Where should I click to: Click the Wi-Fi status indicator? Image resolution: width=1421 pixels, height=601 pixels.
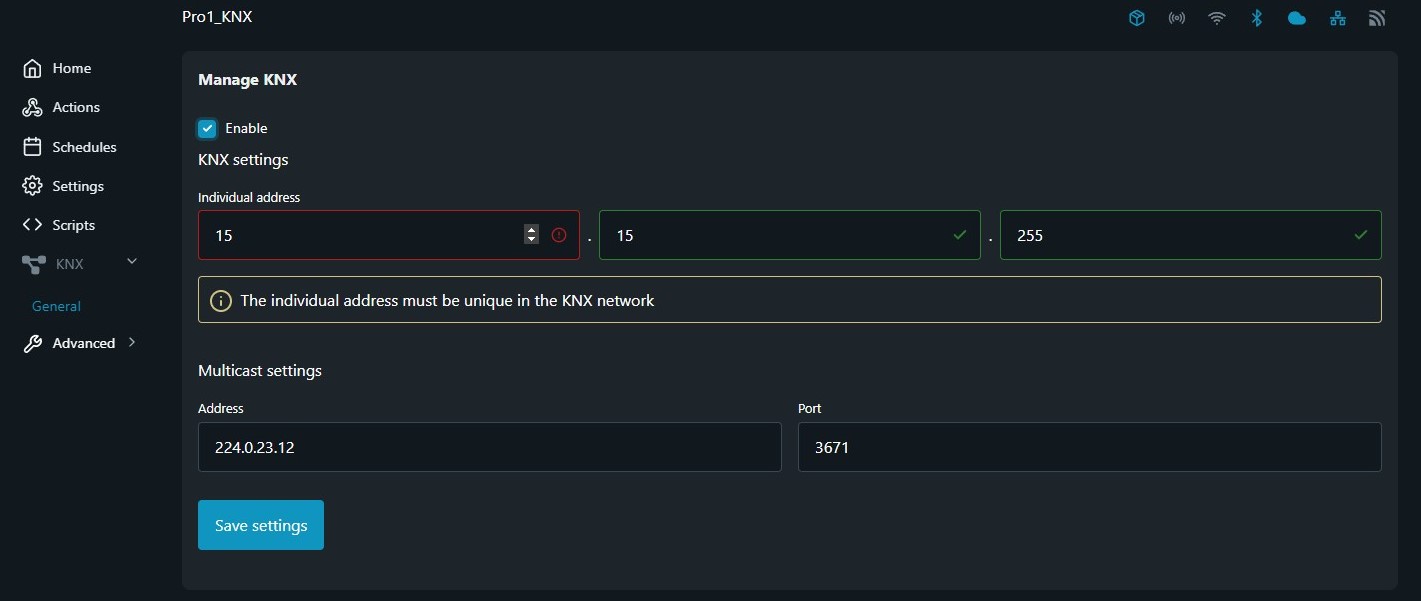click(1216, 17)
